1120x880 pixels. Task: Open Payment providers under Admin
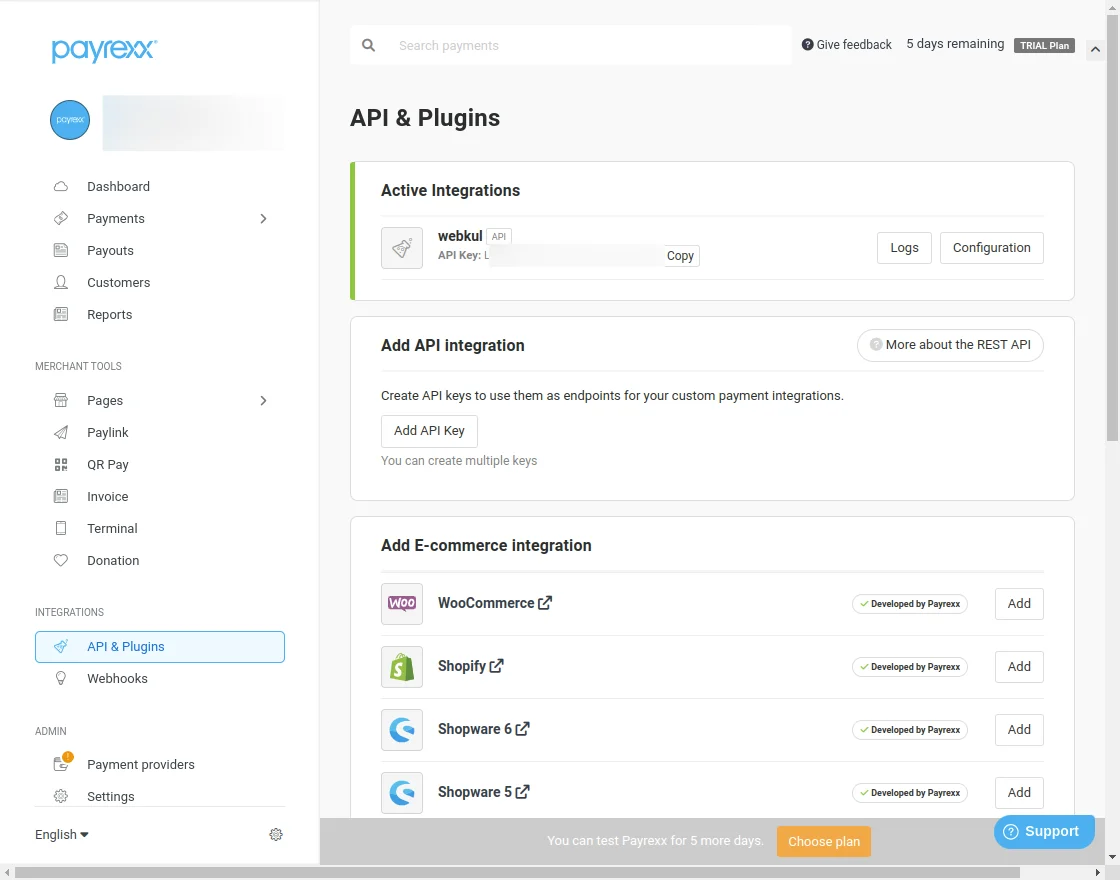[140, 764]
